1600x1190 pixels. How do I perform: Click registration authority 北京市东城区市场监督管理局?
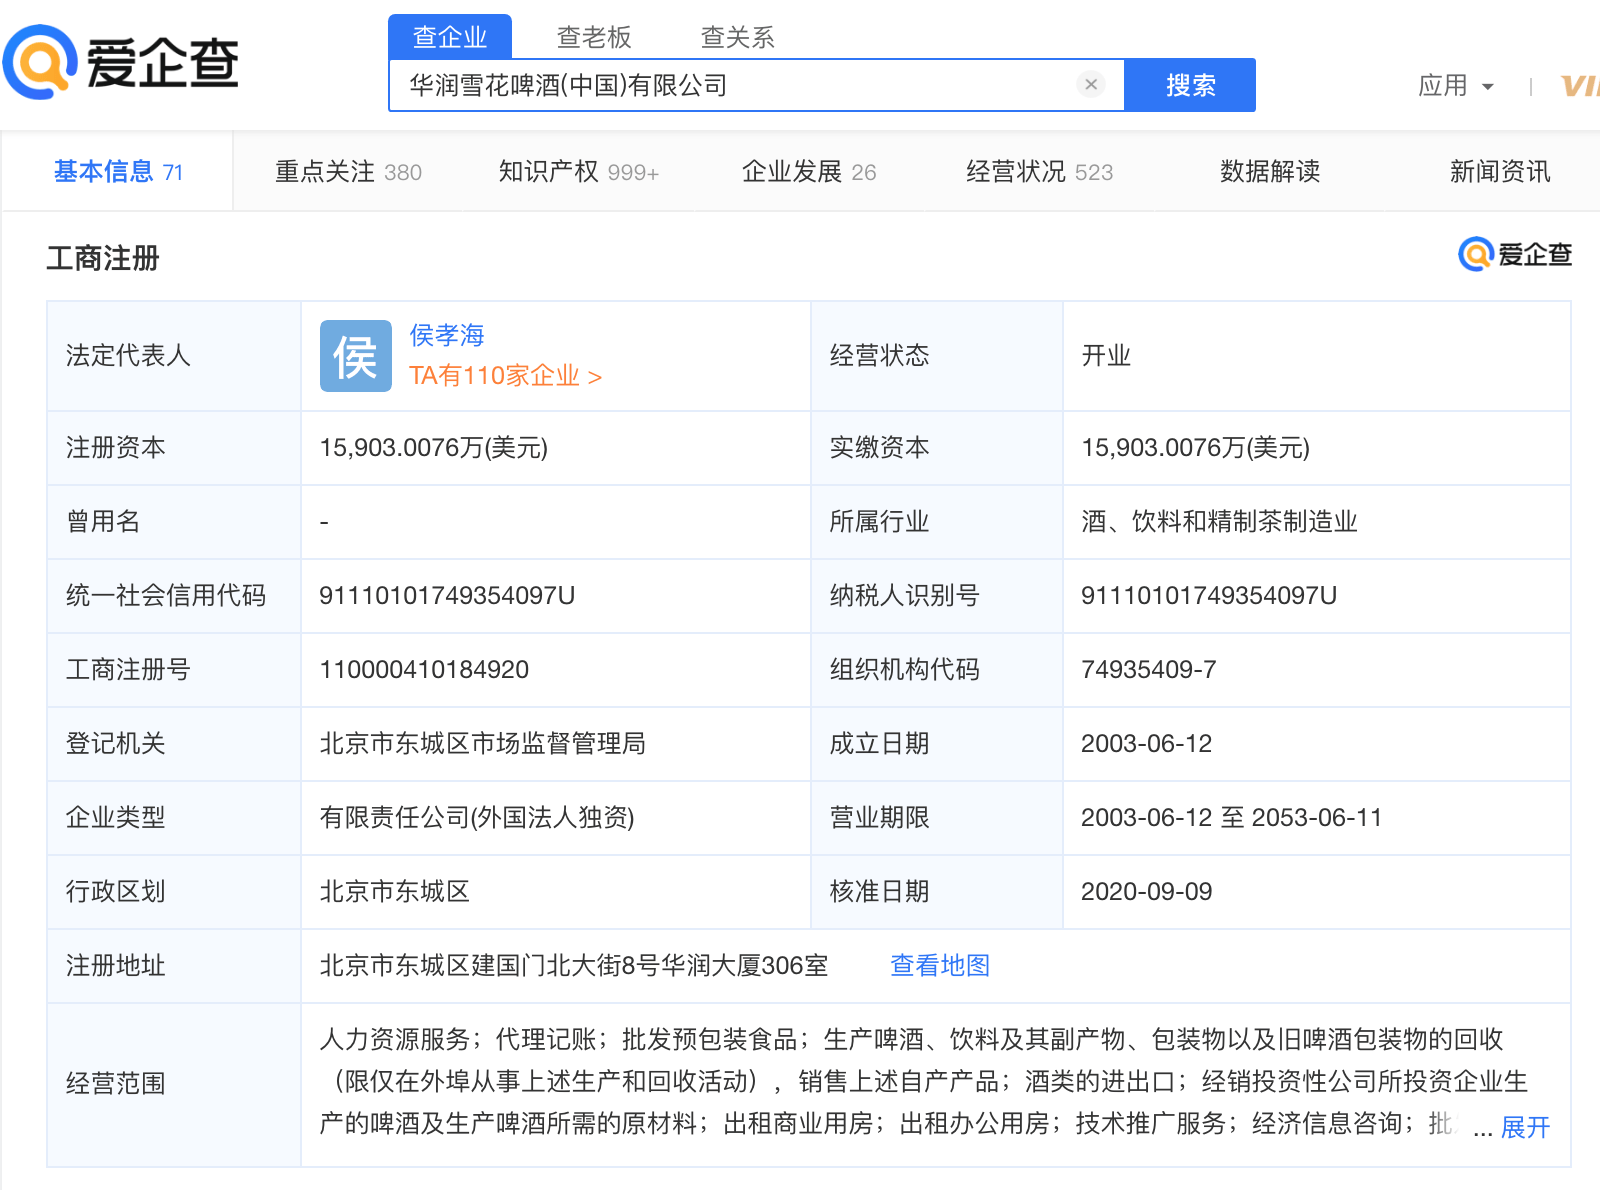coord(482,743)
